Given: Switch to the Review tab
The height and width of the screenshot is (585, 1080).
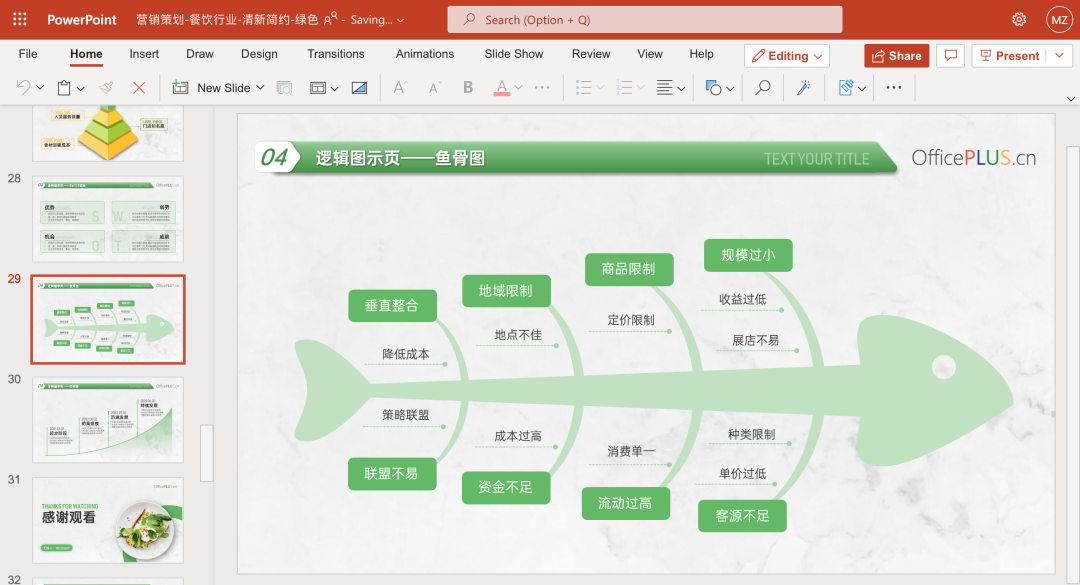Looking at the screenshot, I should tap(590, 54).
